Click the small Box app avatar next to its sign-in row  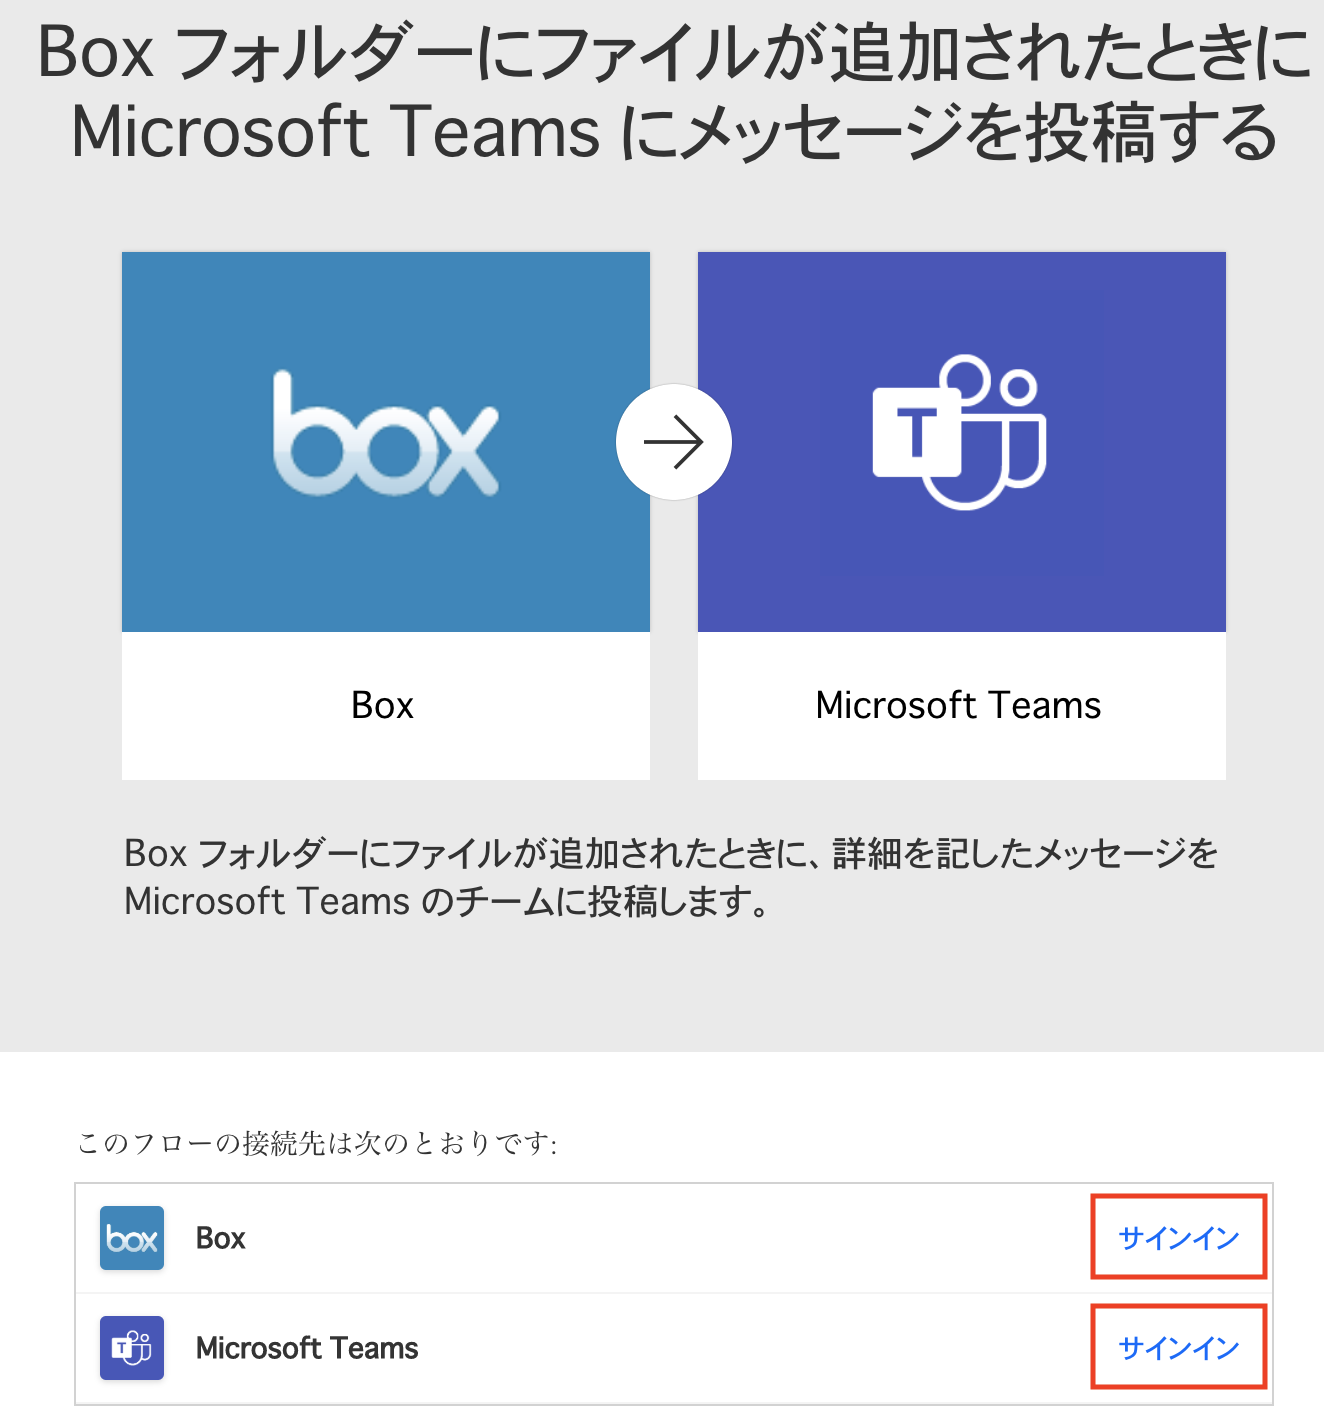point(130,1238)
